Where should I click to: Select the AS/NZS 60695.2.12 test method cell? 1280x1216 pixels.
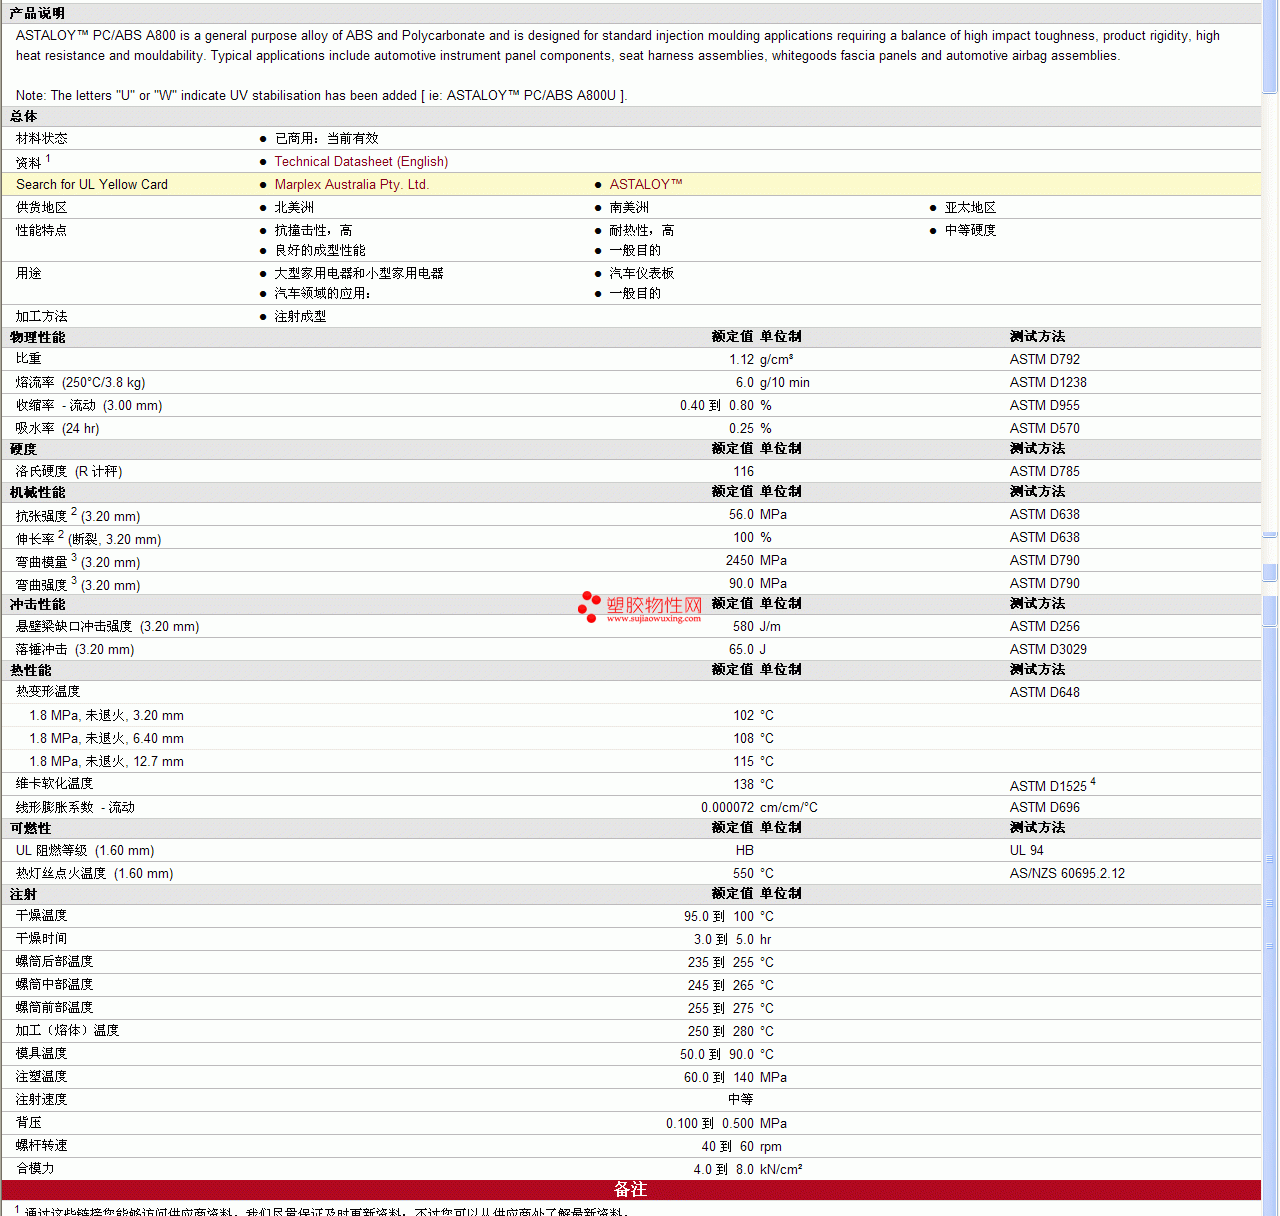tap(1067, 873)
